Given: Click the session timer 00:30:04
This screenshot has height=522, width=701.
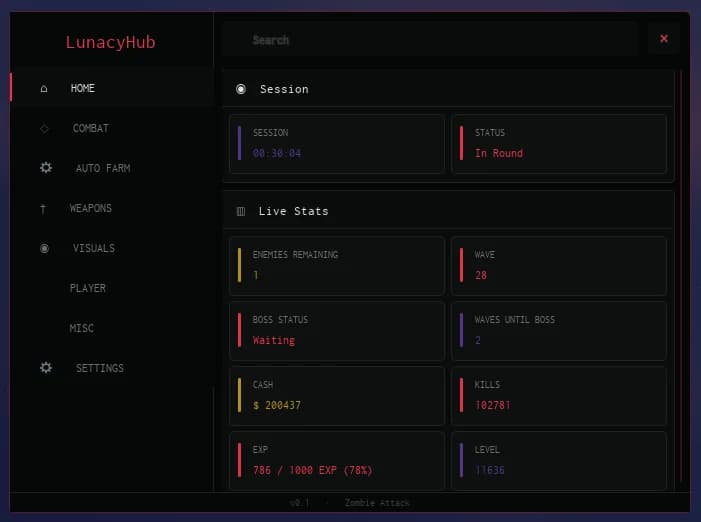Looking at the screenshot, I should click(277, 153).
